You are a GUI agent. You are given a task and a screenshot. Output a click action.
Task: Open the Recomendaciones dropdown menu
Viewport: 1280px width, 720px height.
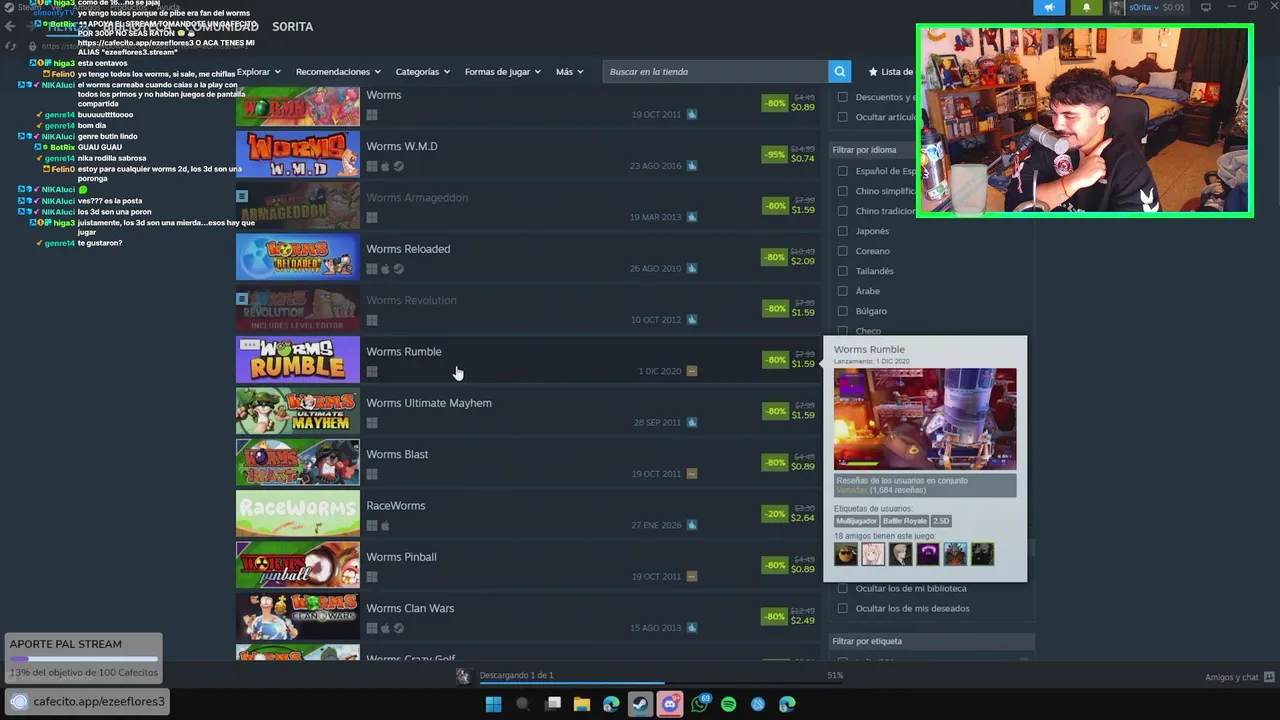338,72
